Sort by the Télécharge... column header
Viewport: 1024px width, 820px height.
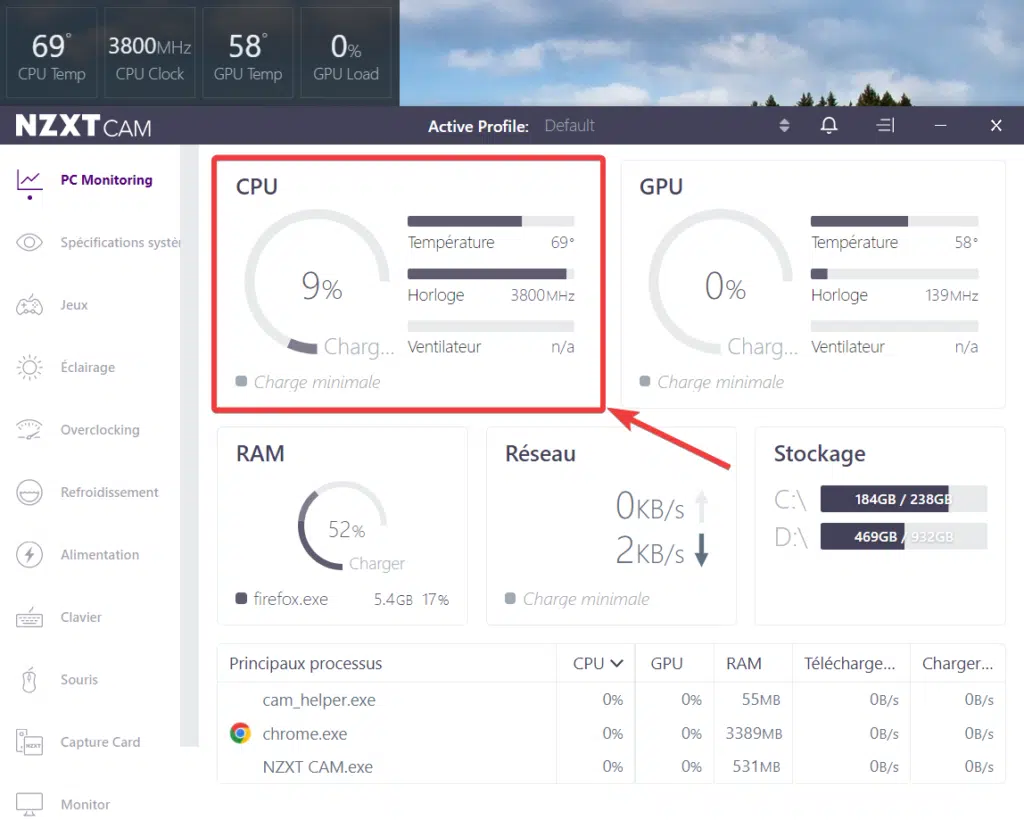click(851, 663)
